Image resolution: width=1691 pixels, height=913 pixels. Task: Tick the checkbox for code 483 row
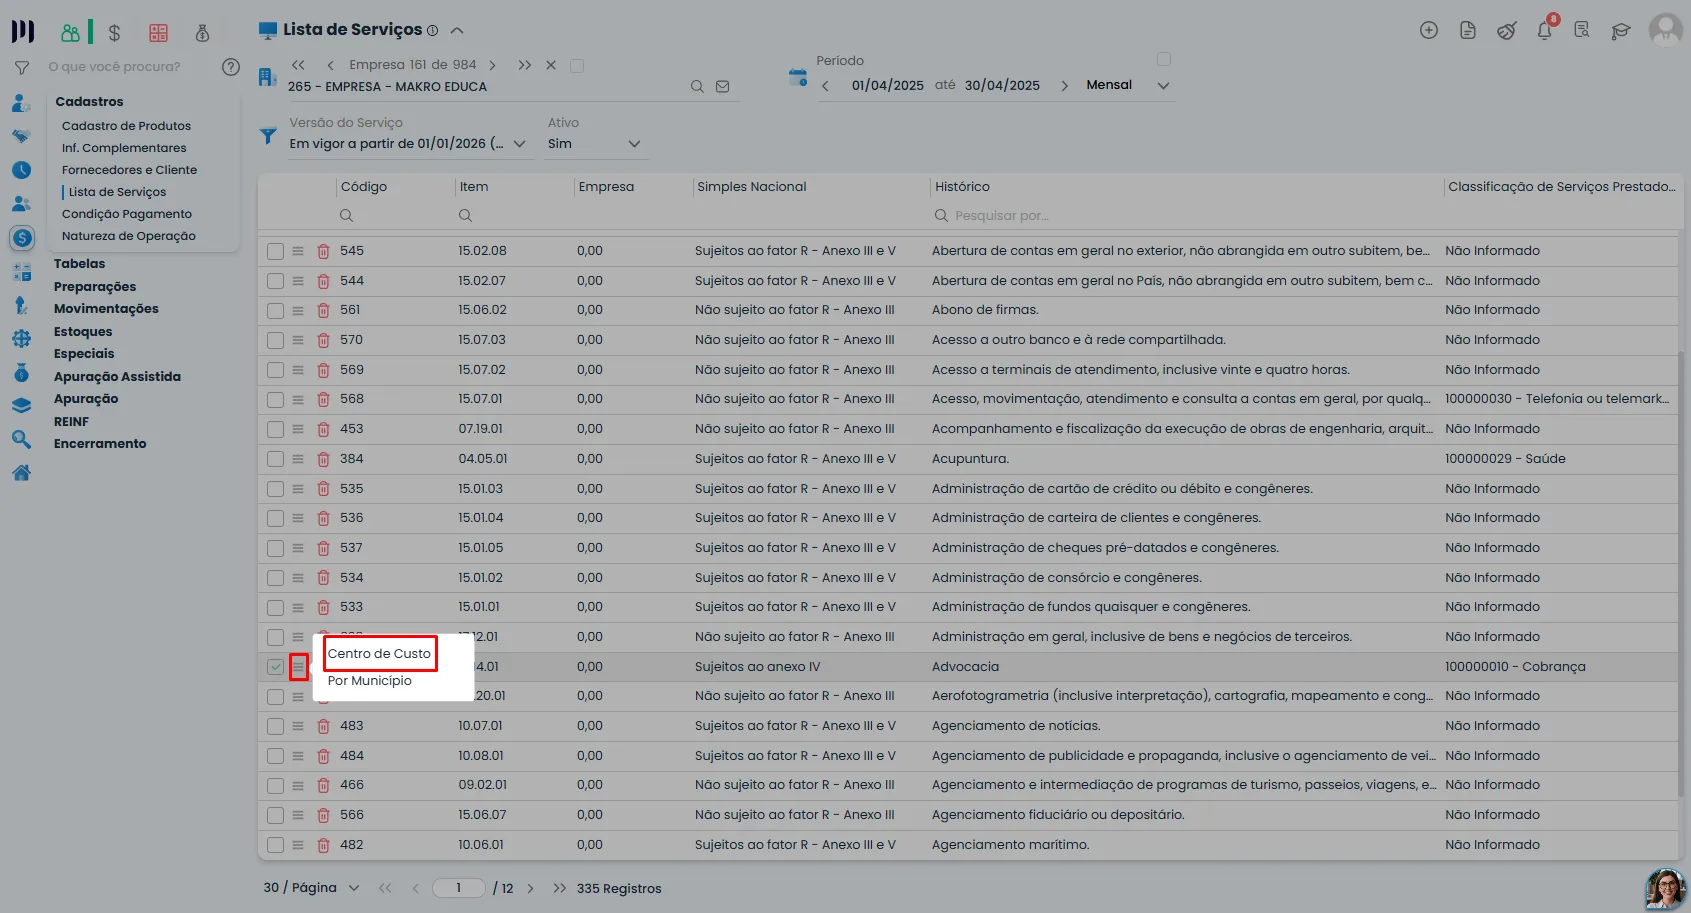275,727
